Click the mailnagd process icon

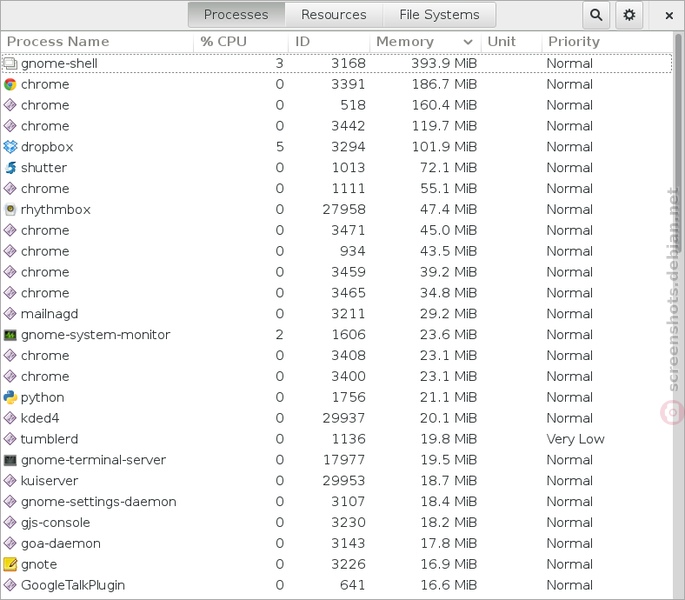point(10,314)
